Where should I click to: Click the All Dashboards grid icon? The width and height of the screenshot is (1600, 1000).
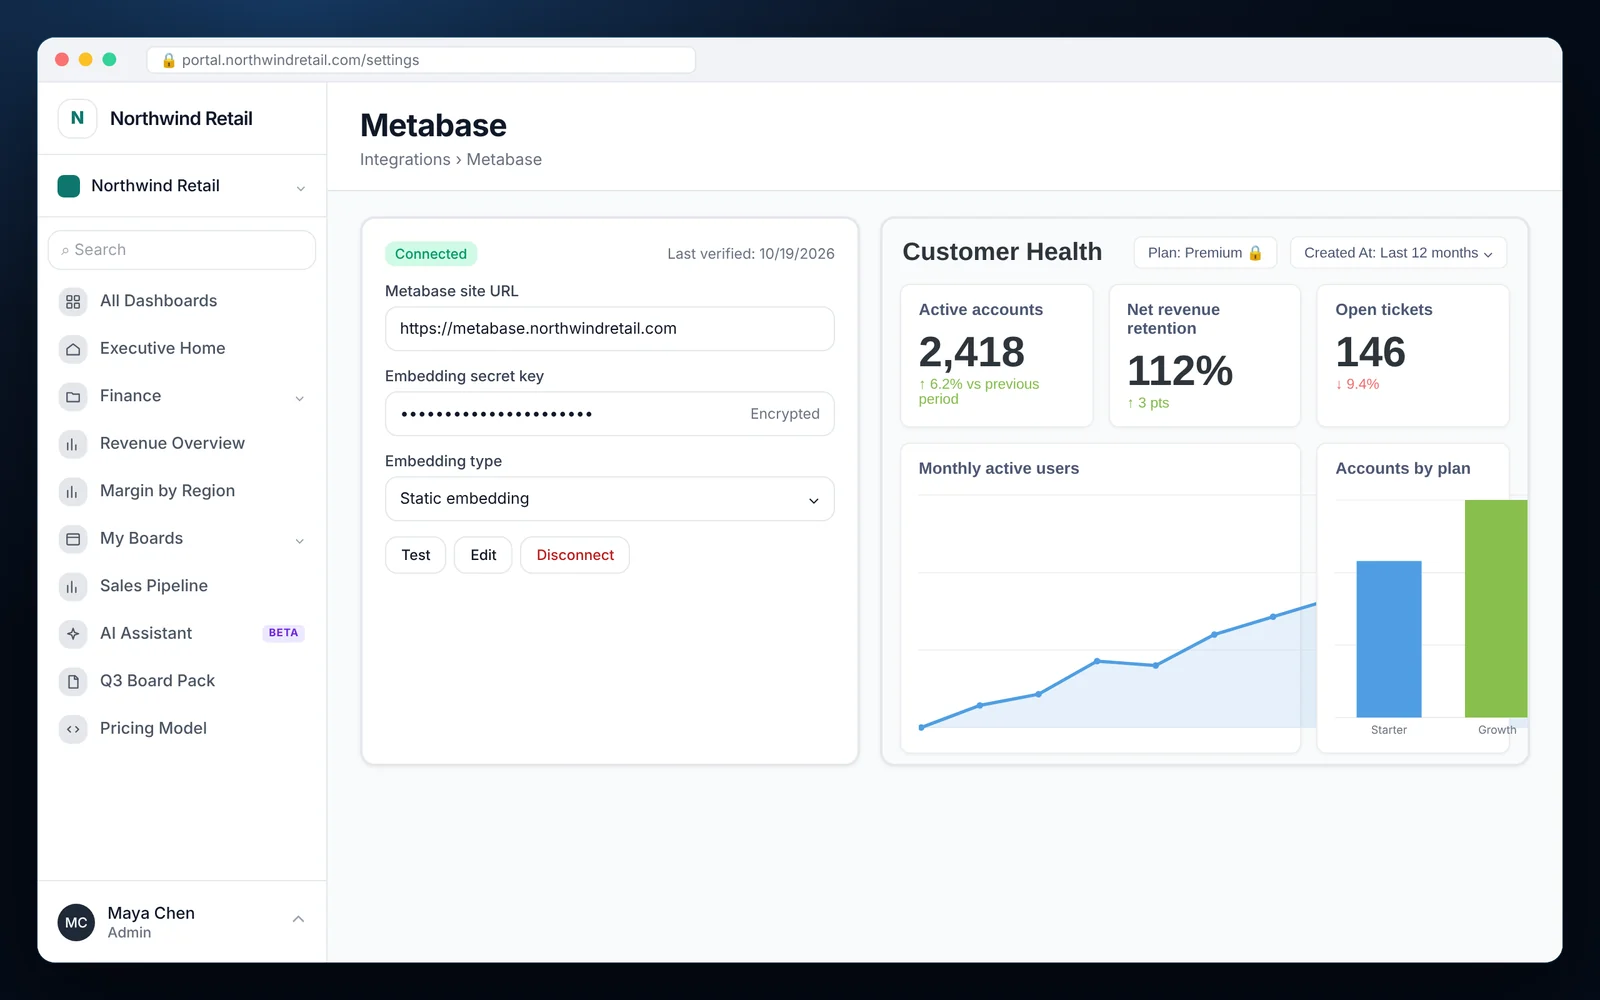point(73,301)
